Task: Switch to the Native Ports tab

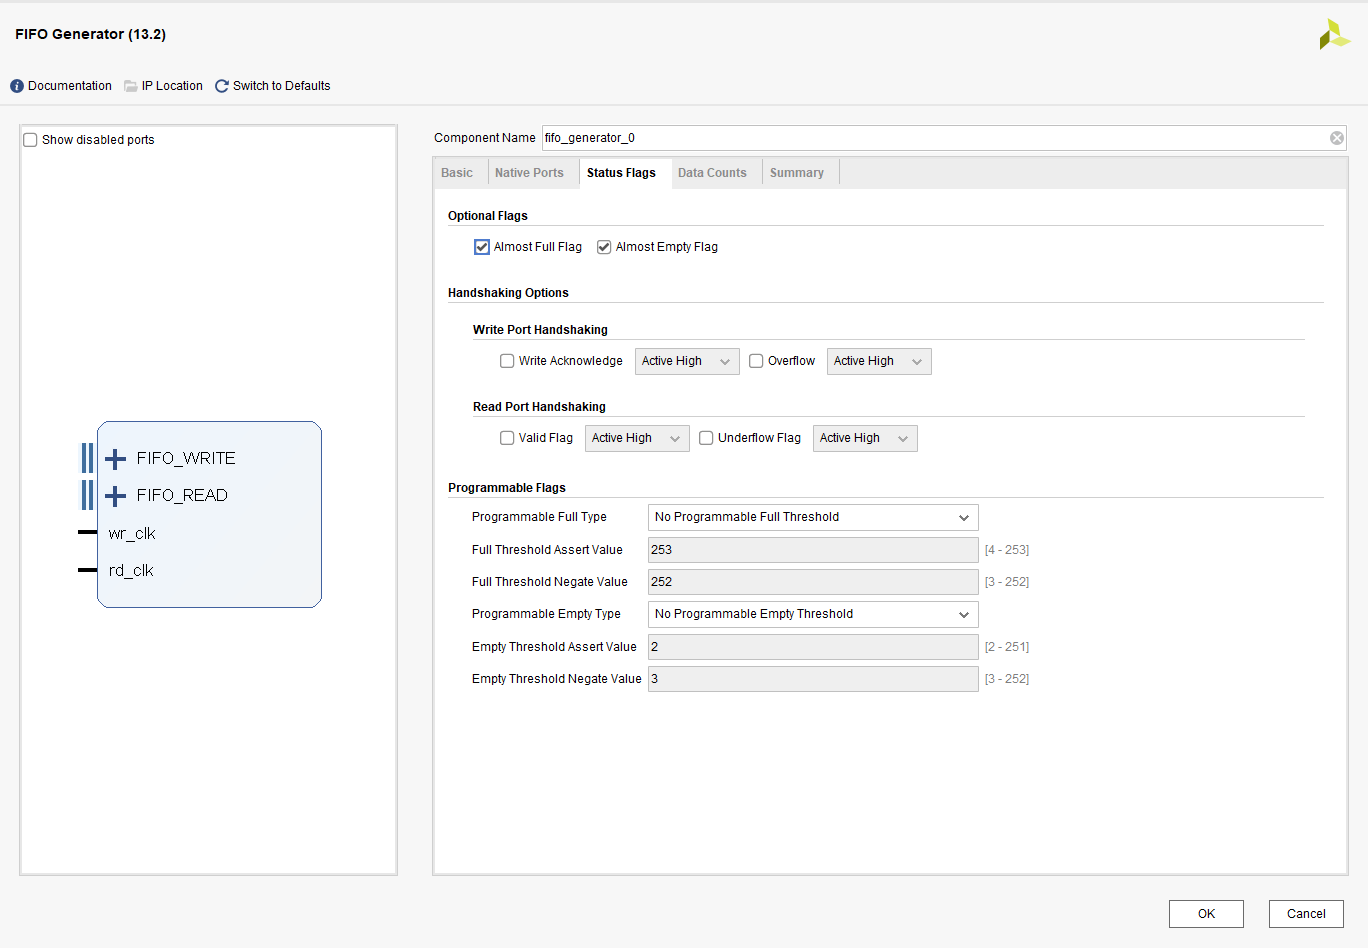Action: coord(529,173)
